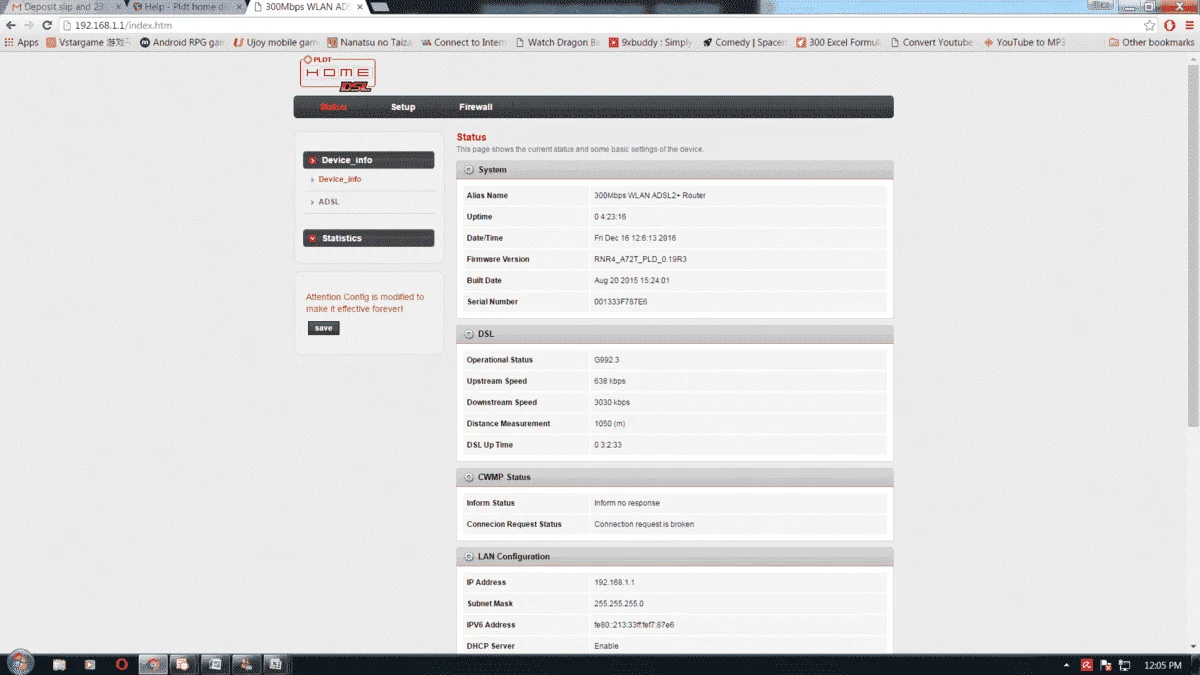Open the ADSL sidebar link
The width and height of the screenshot is (1200, 675).
tap(329, 202)
